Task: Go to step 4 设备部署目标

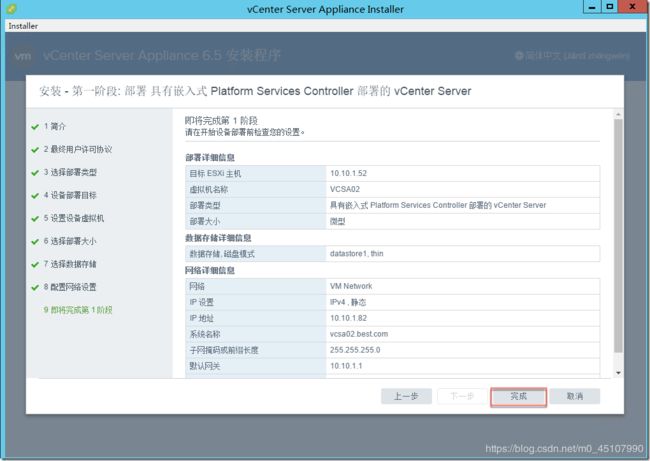Action: tap(70, 195)
